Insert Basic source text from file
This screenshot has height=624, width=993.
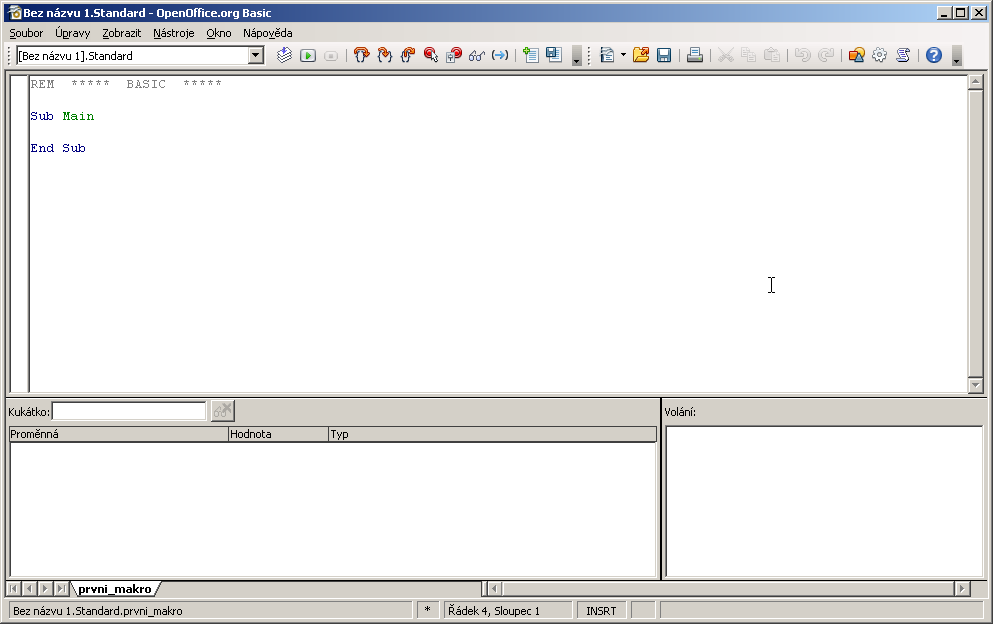[x=531, y=56]
